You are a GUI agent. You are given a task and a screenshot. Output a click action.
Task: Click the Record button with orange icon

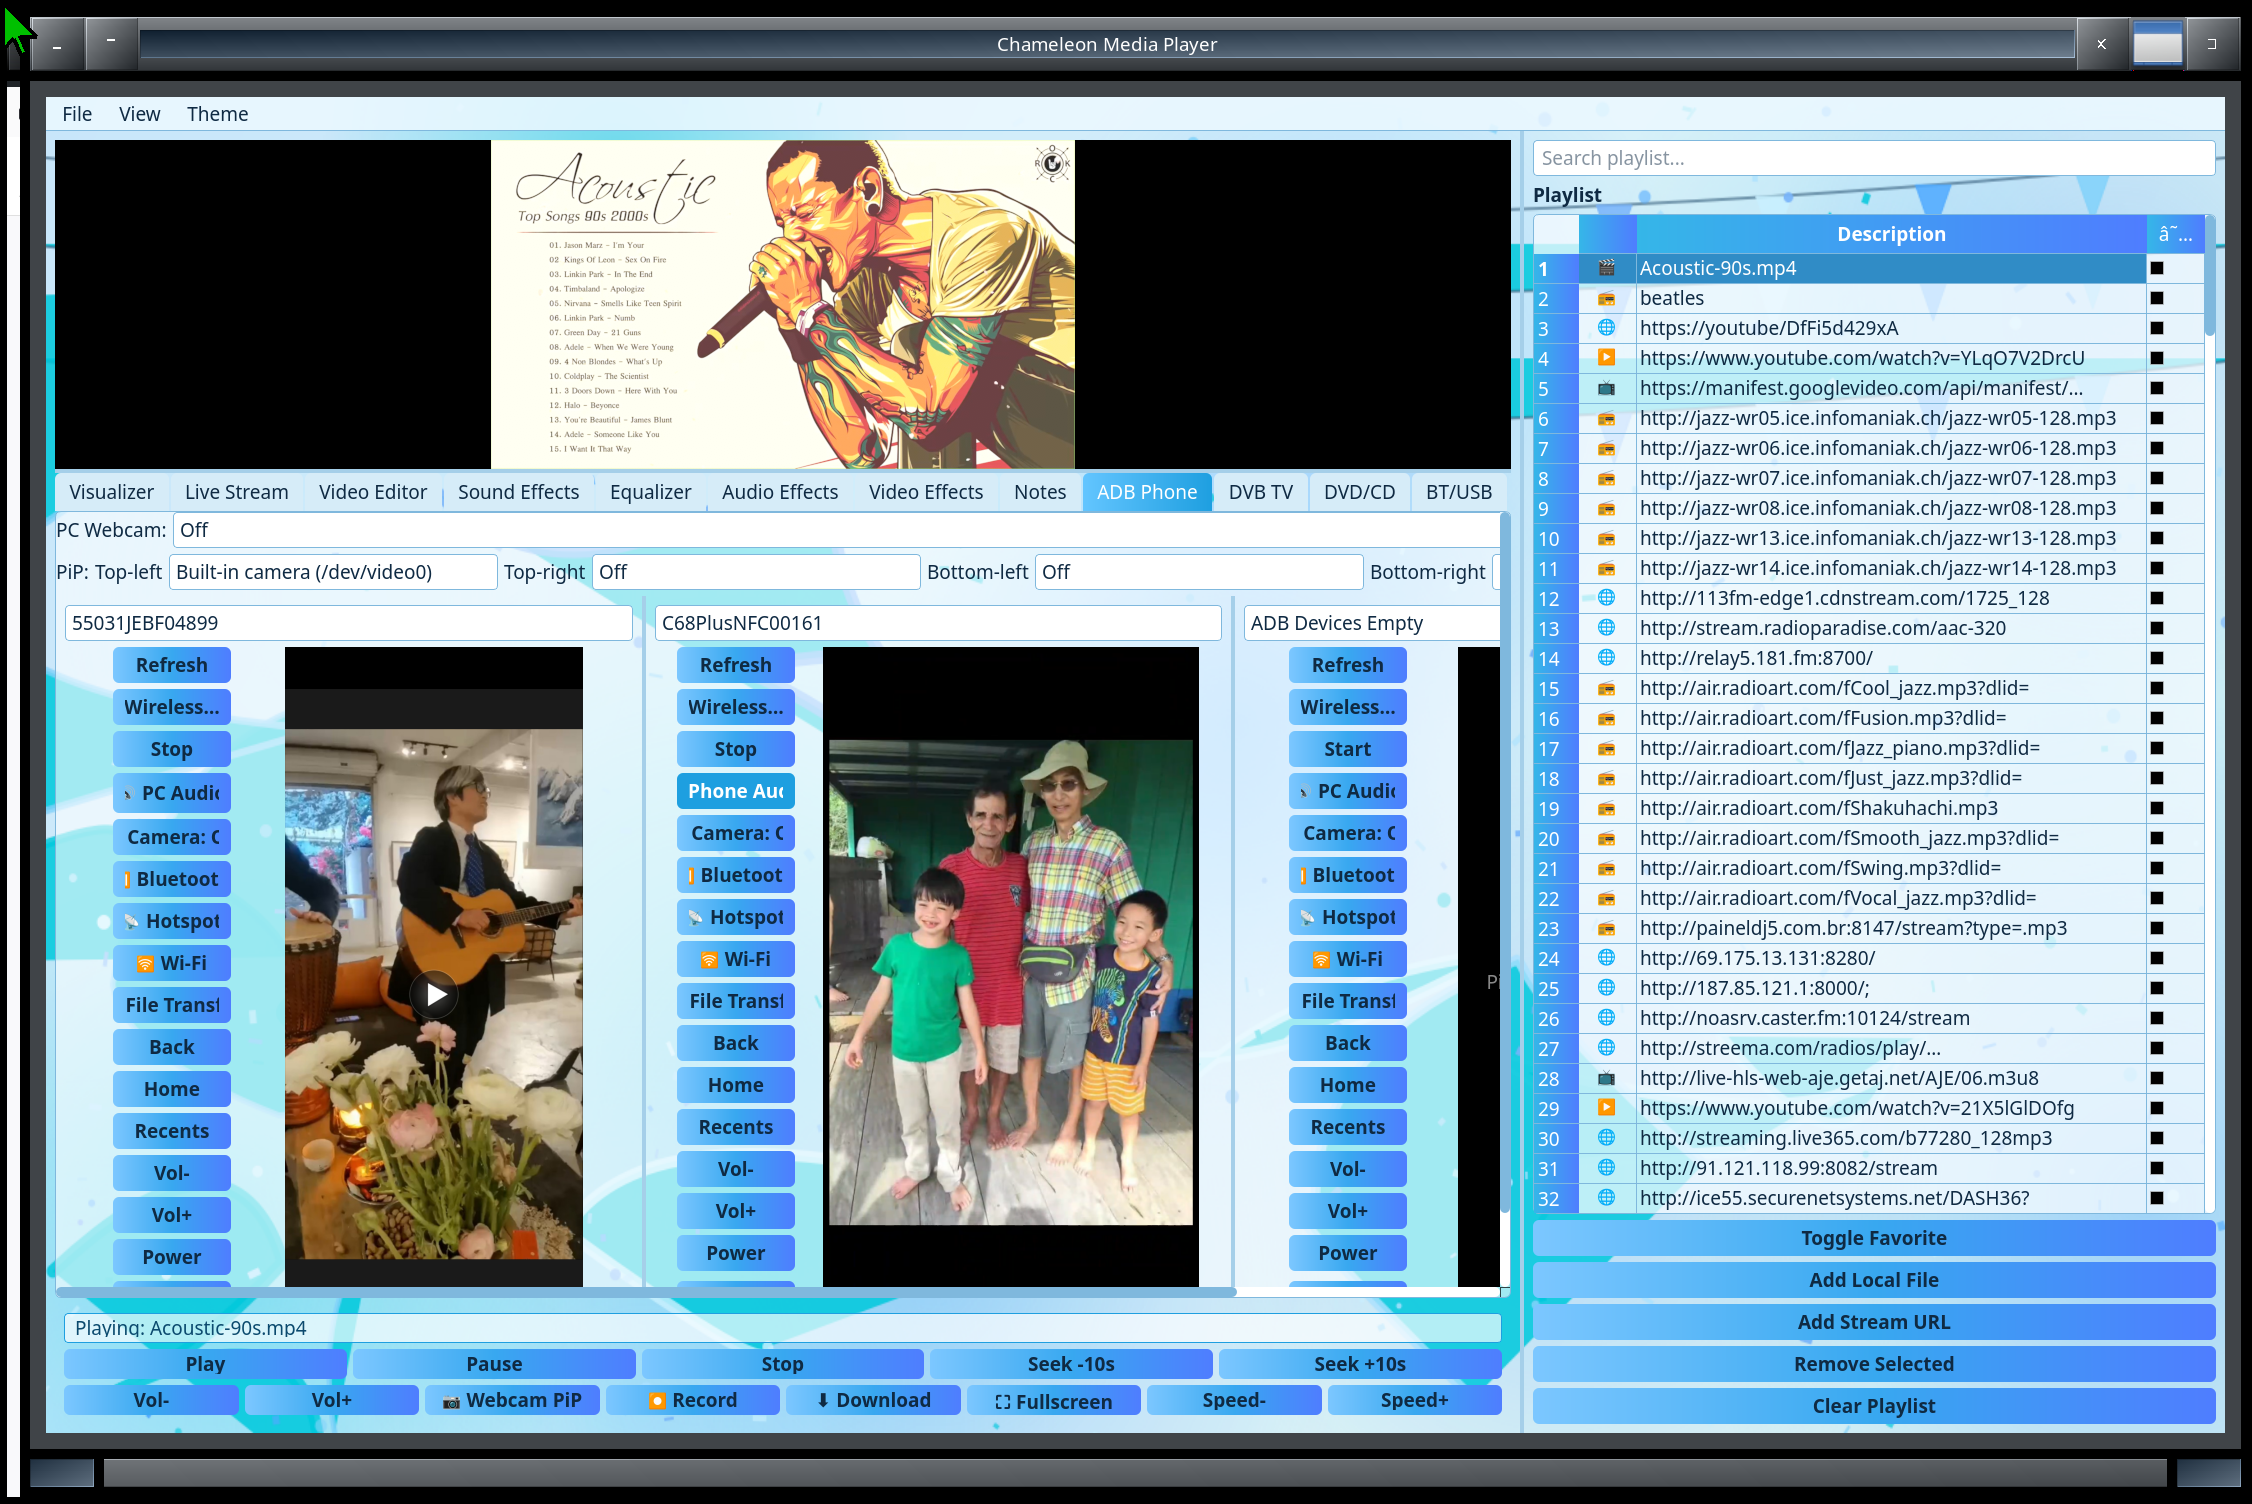click(x=693, y=1400)
